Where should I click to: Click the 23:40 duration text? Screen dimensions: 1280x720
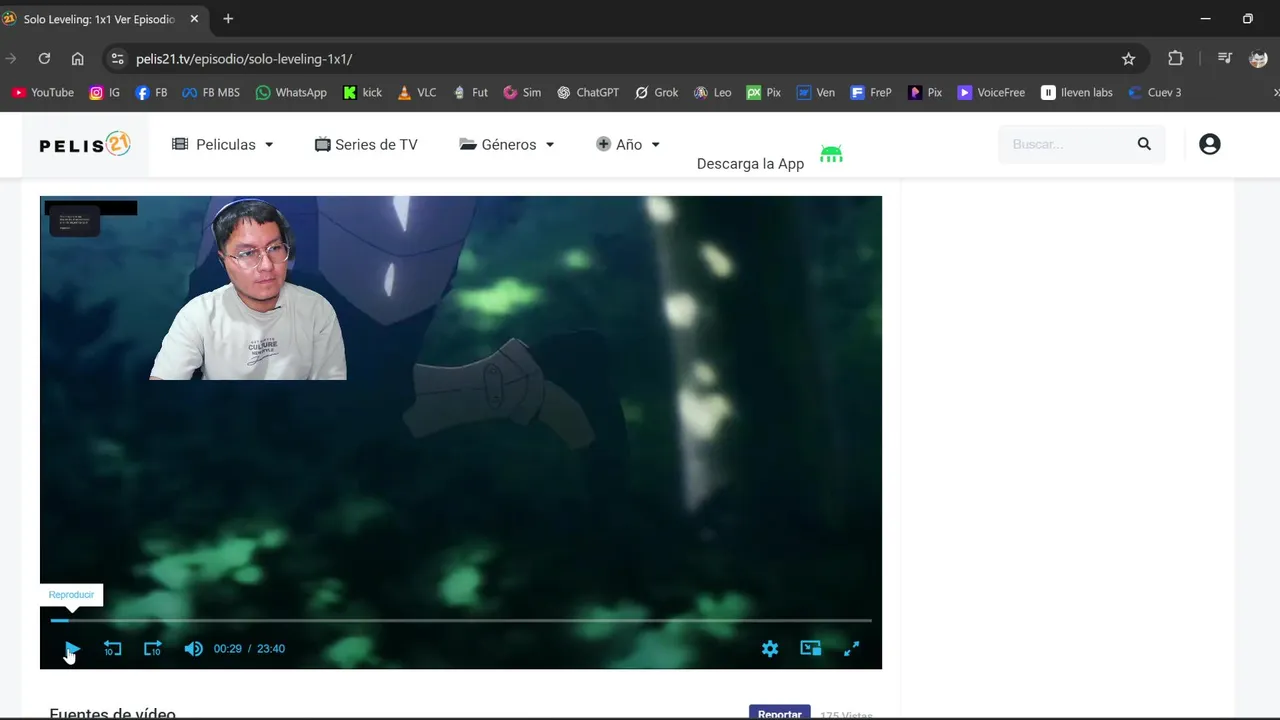click(271, 649)
